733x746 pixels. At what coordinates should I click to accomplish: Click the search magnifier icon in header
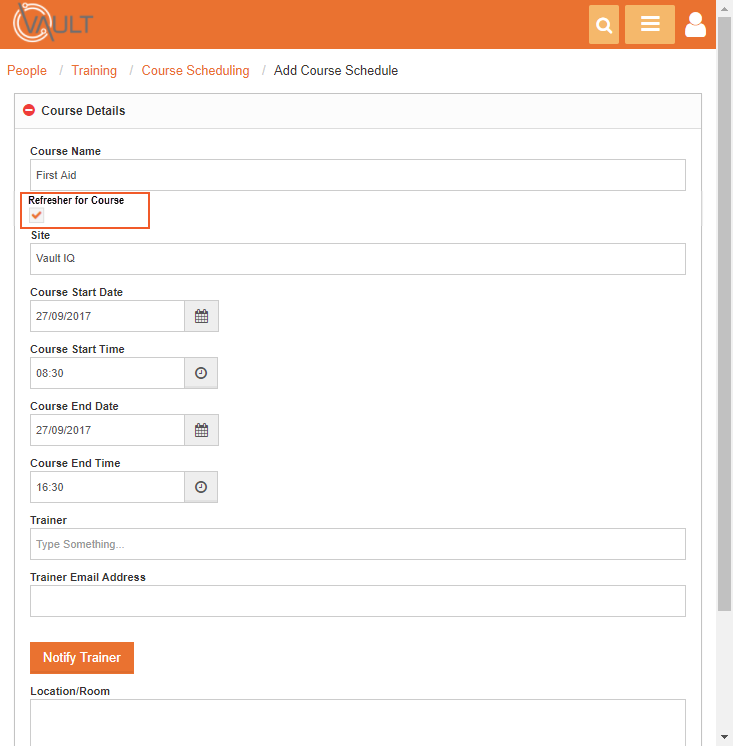pos(604,24)
